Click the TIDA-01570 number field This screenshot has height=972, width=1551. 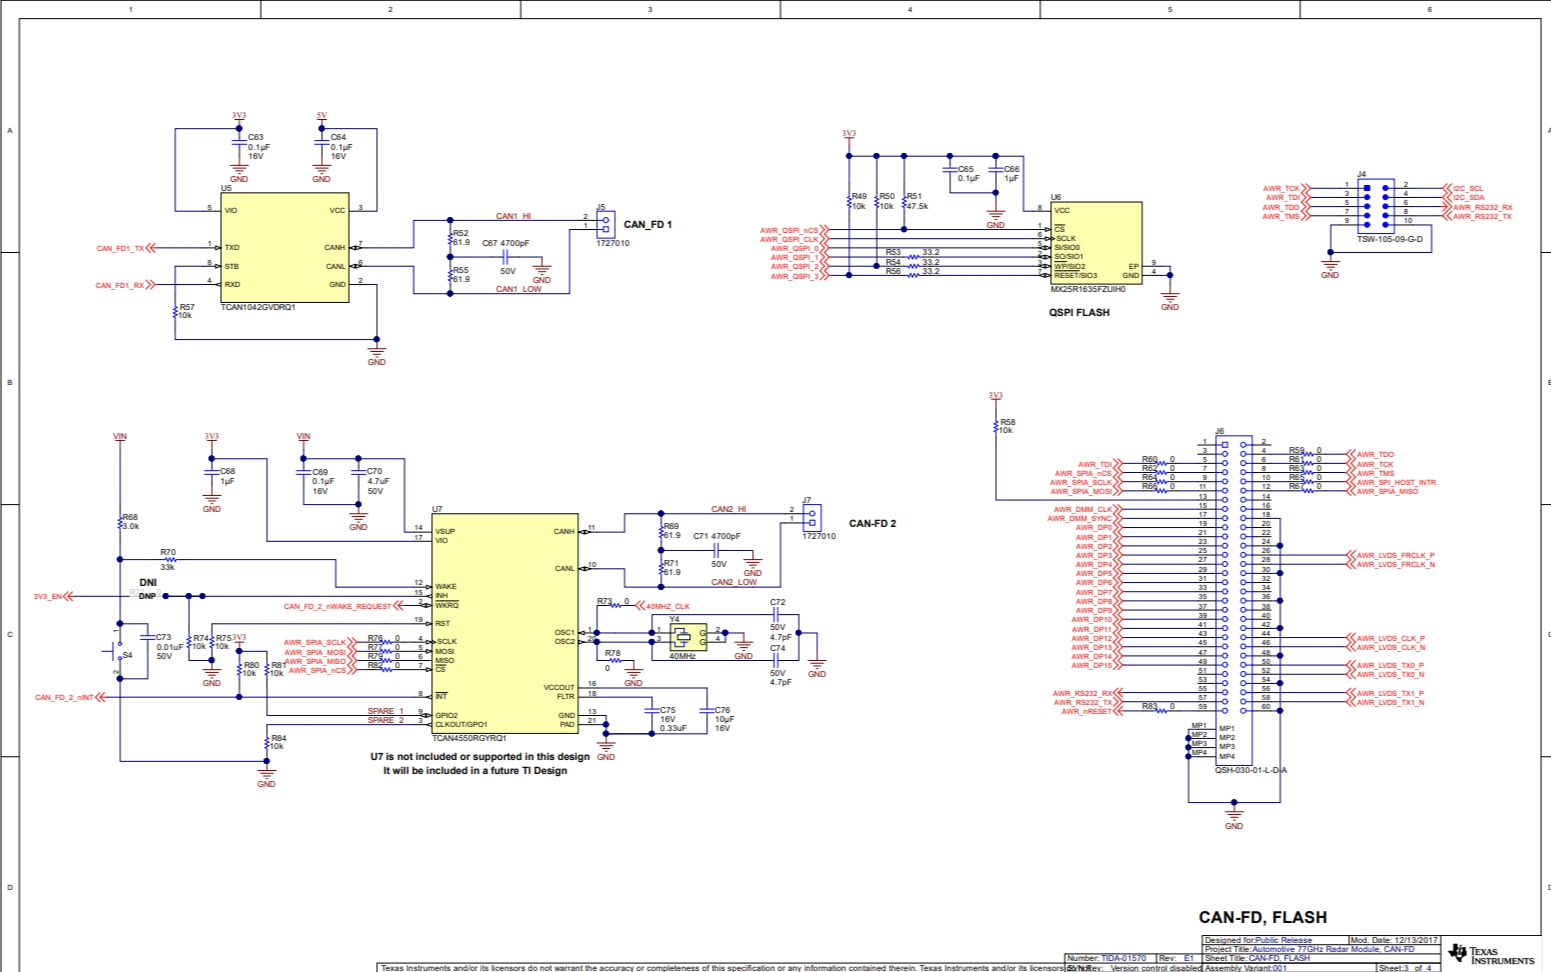click(1123, 958)
